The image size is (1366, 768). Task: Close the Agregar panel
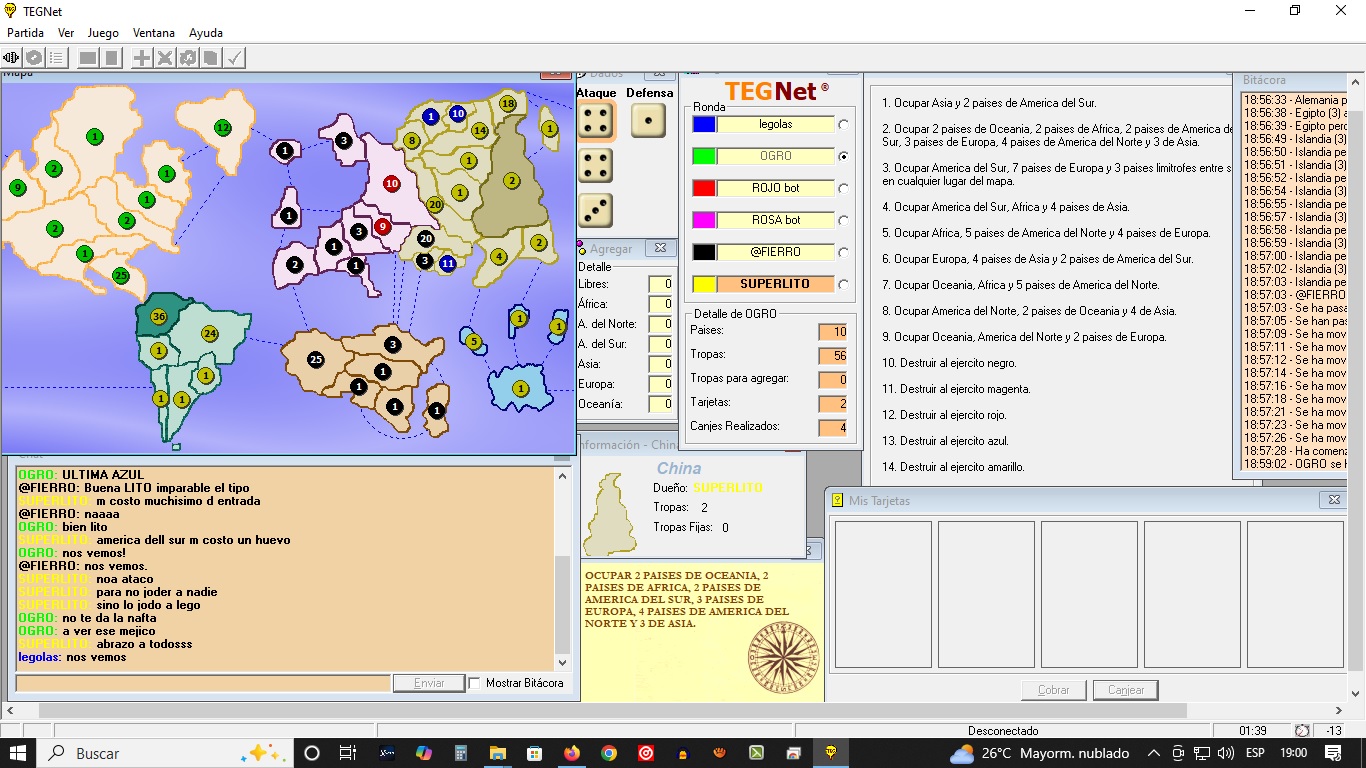[660, 248]
